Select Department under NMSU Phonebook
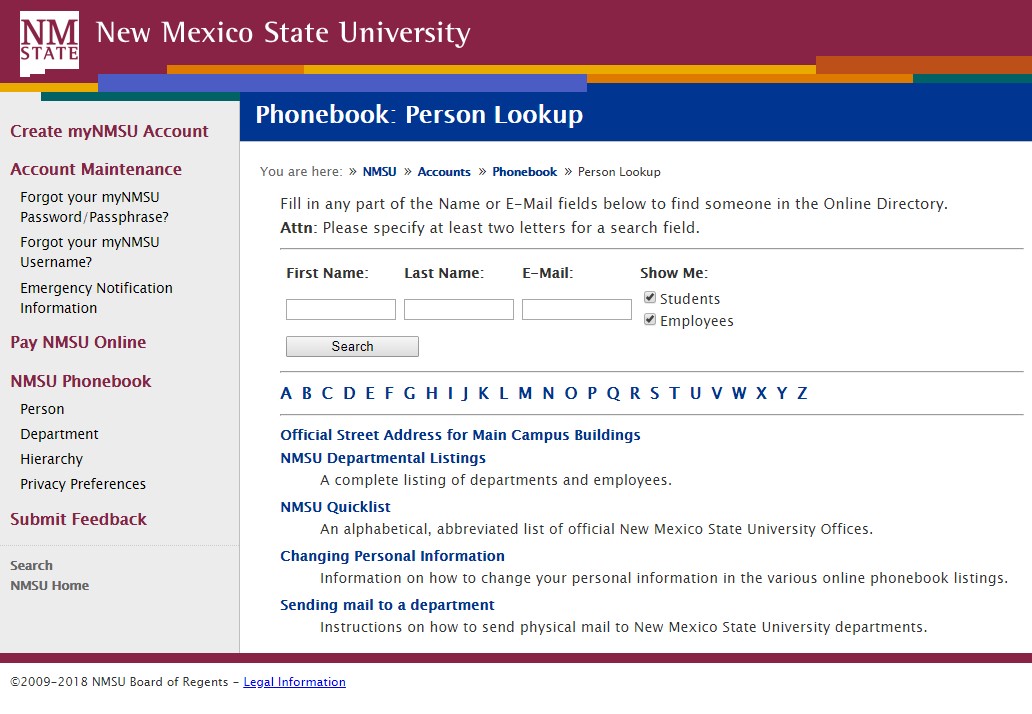This screenshot has height=714, width=1032. pyautogui.click(x=59, y=434)
